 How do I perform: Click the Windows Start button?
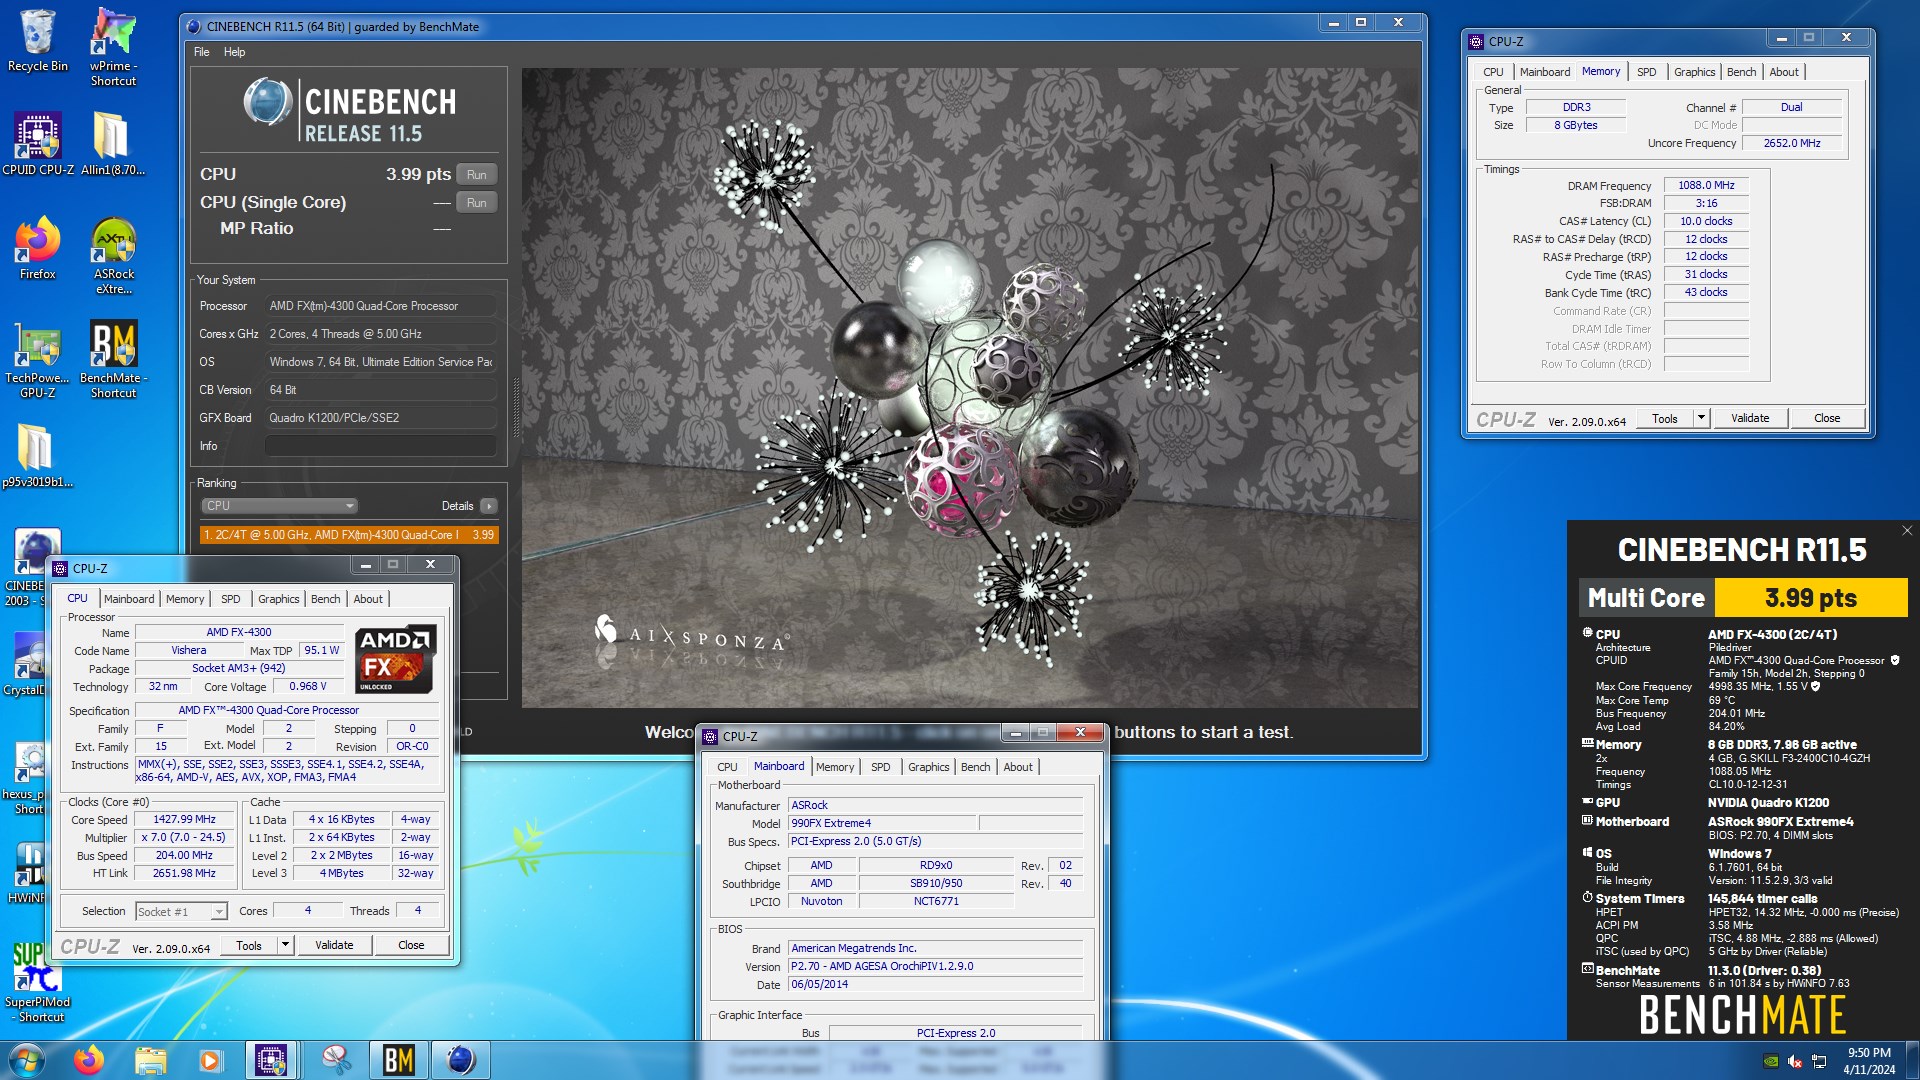tap(26, 1059)
